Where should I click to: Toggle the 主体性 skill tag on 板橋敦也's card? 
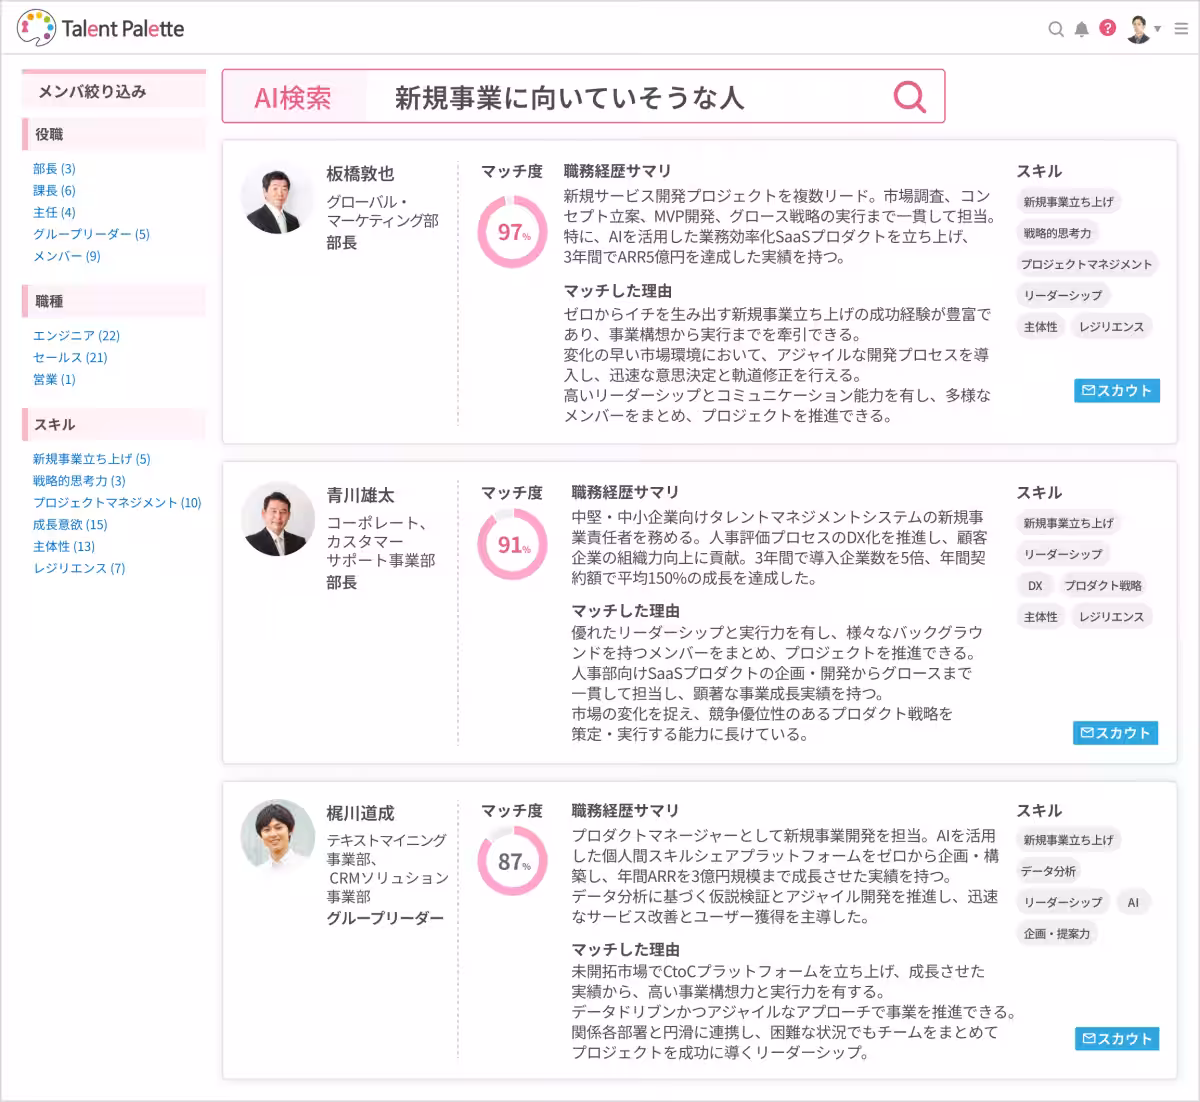[1040, 326]
